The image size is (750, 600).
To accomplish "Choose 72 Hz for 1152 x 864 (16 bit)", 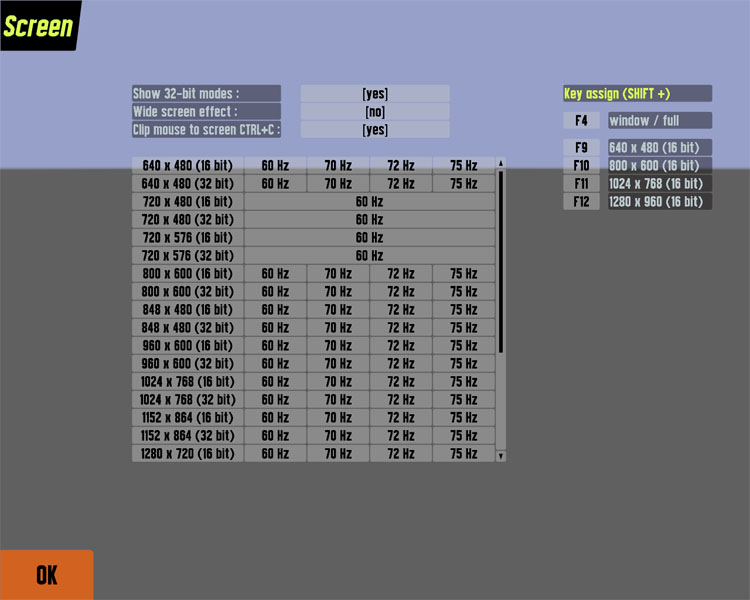I will (401, 418).
